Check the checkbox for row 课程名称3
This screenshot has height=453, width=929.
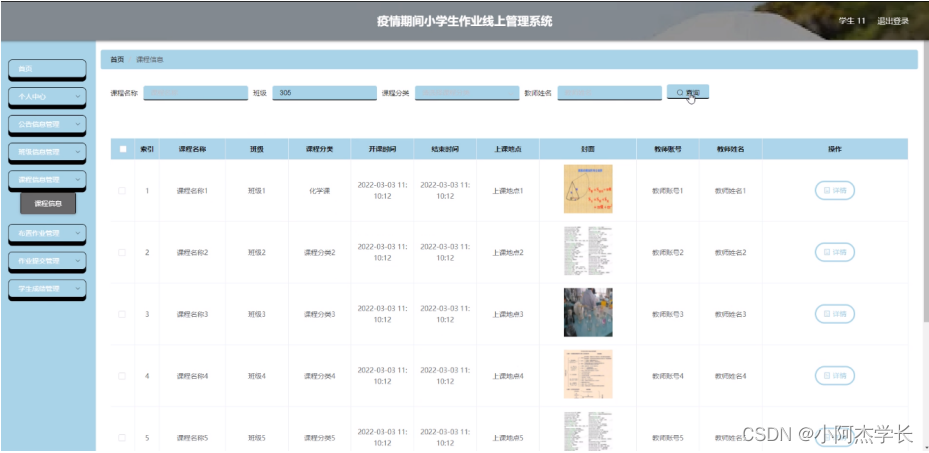point(122,314)
